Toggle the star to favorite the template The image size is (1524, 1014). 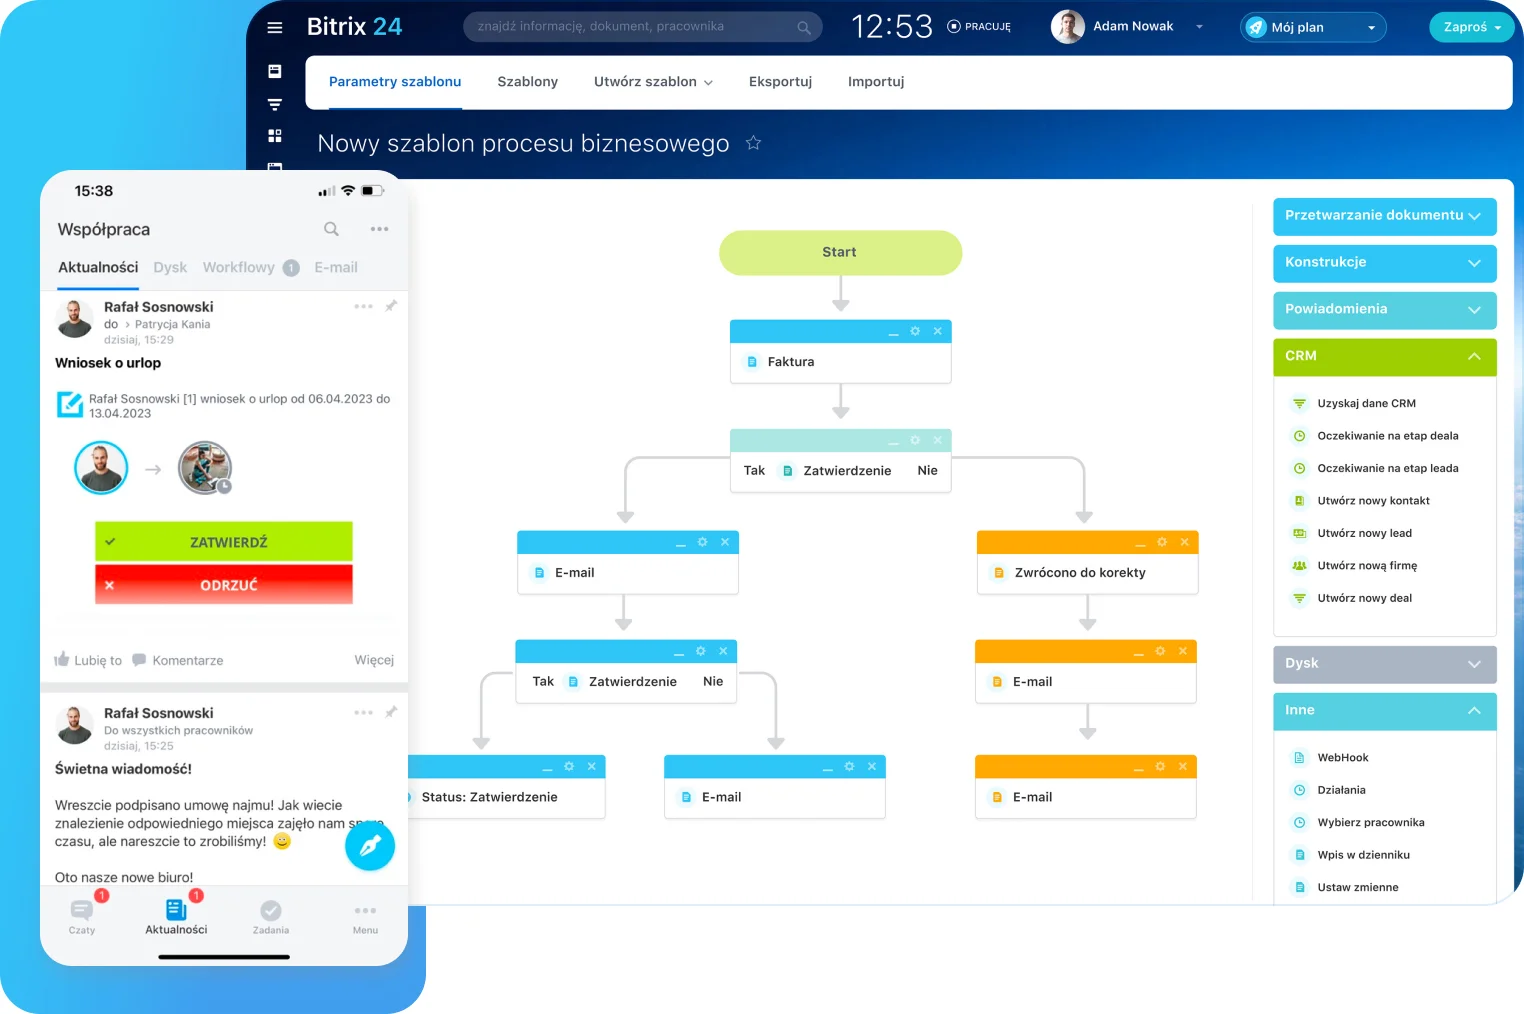pyautogui.click(x=753, y=143)
